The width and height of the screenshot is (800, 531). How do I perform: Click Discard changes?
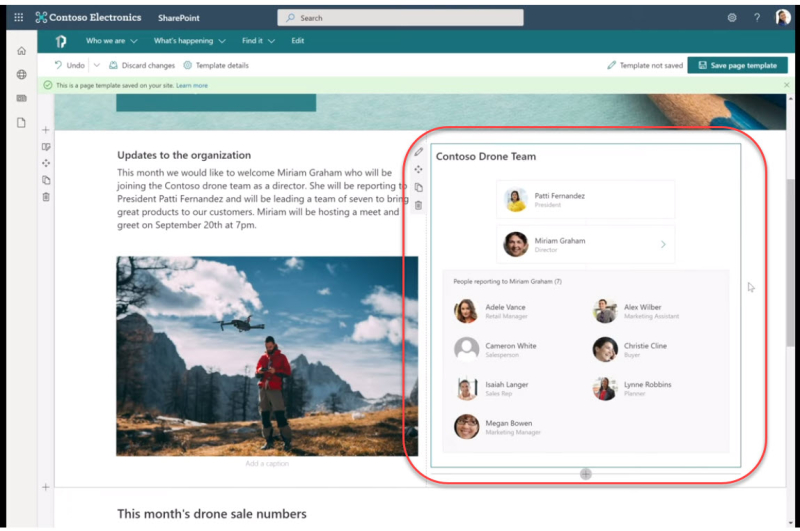142,65
